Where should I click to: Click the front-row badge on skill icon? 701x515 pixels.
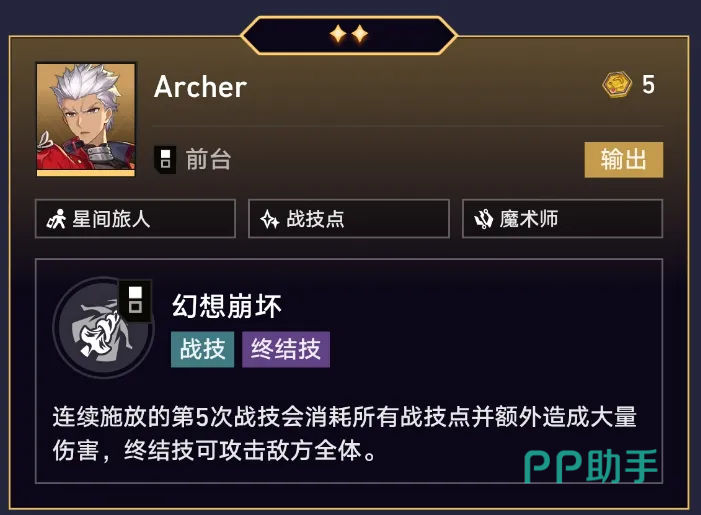(x=135, y=300)
